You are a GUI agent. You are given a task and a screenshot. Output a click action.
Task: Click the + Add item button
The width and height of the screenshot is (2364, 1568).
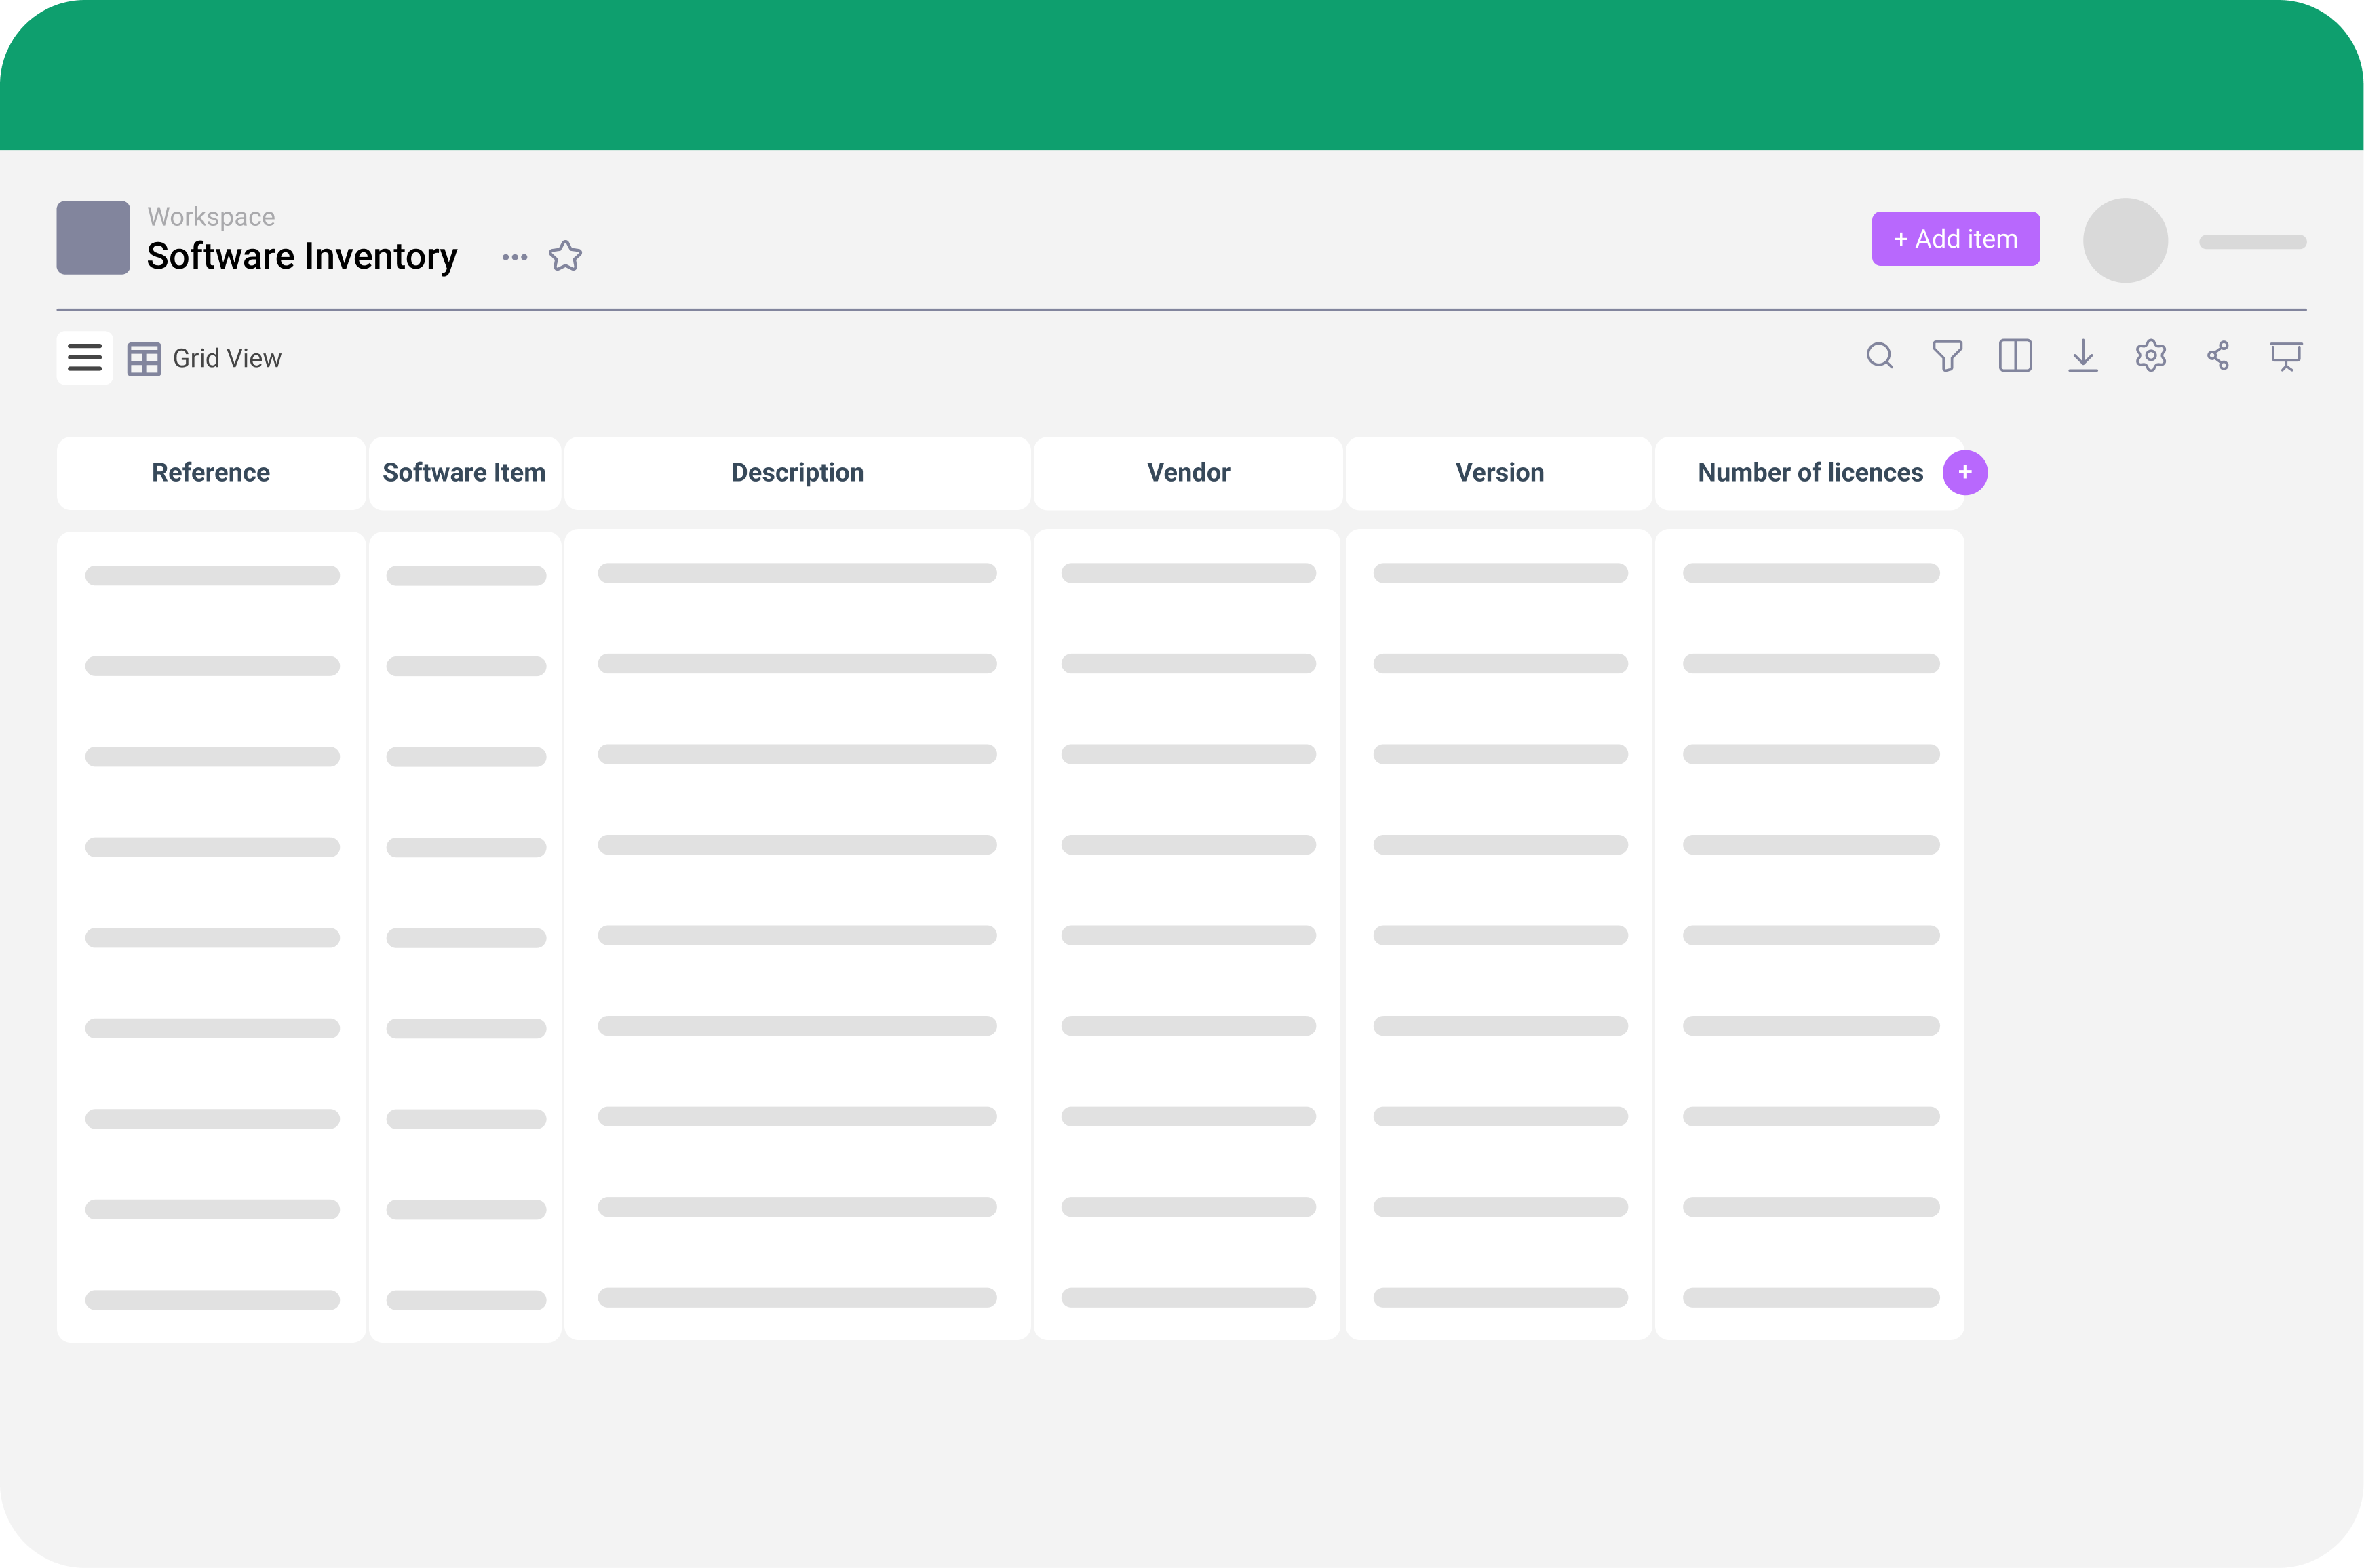point(1955,239)
